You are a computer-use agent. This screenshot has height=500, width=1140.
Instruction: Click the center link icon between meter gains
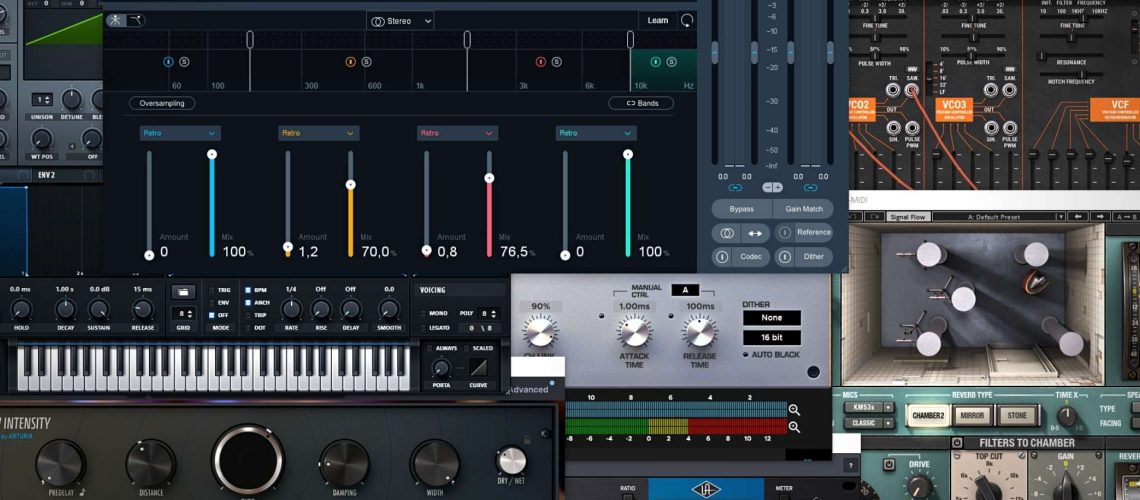point(772,188)
